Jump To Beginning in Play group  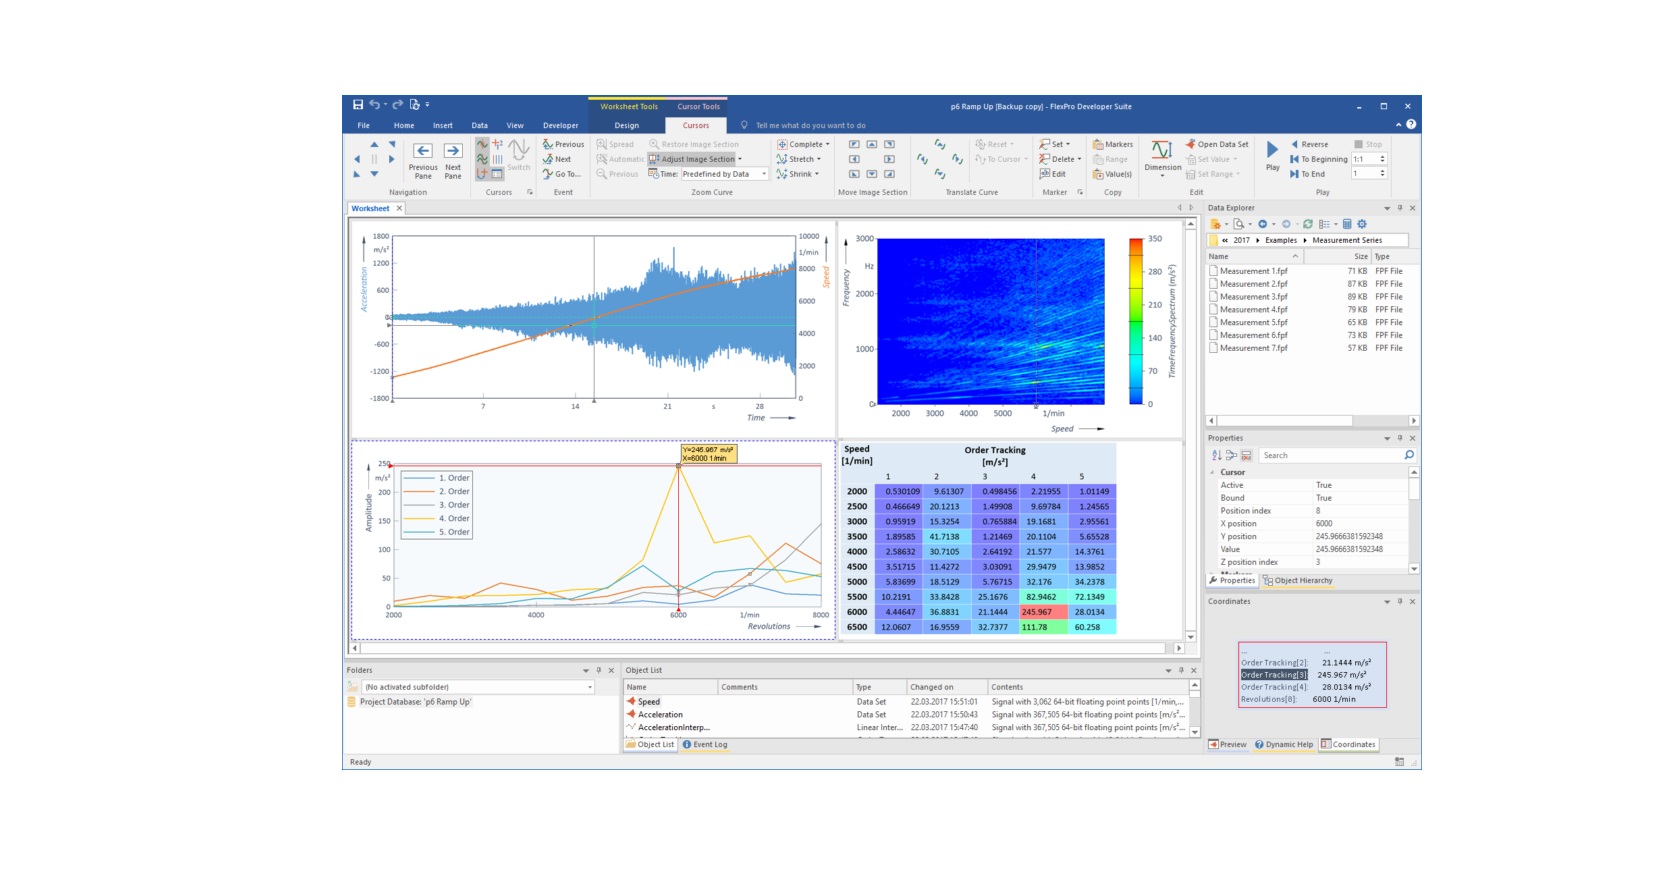coord(1318,159)
